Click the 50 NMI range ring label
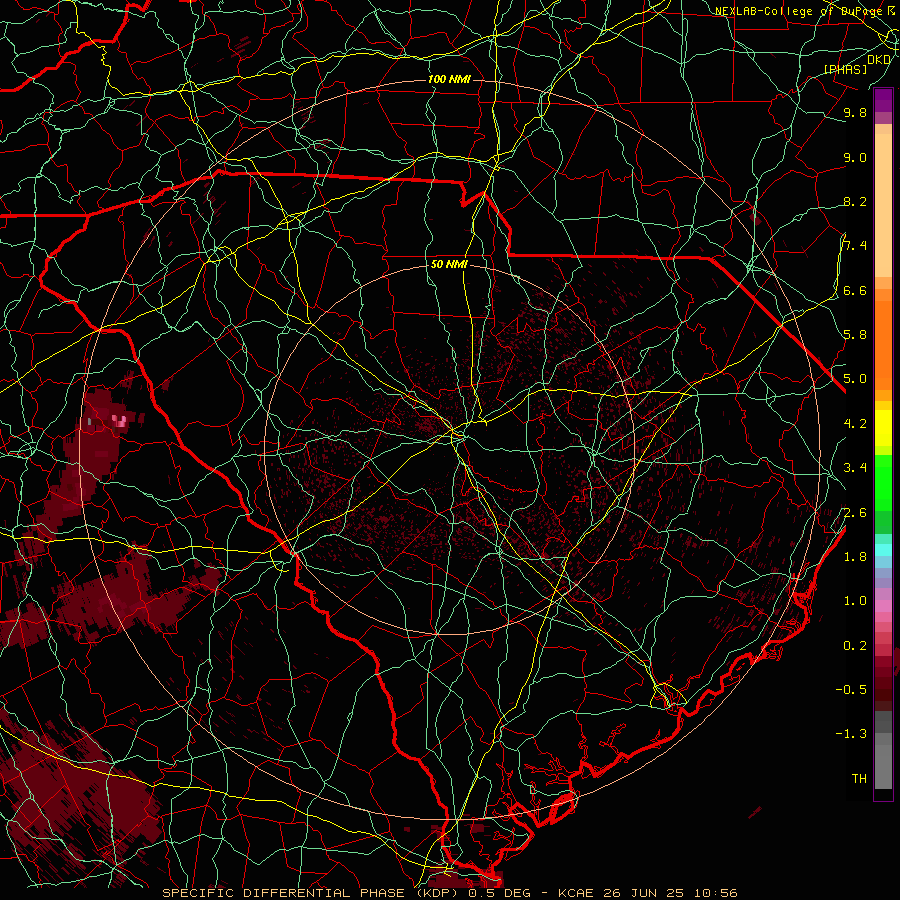The image size is (900, 900). [449, 265]
